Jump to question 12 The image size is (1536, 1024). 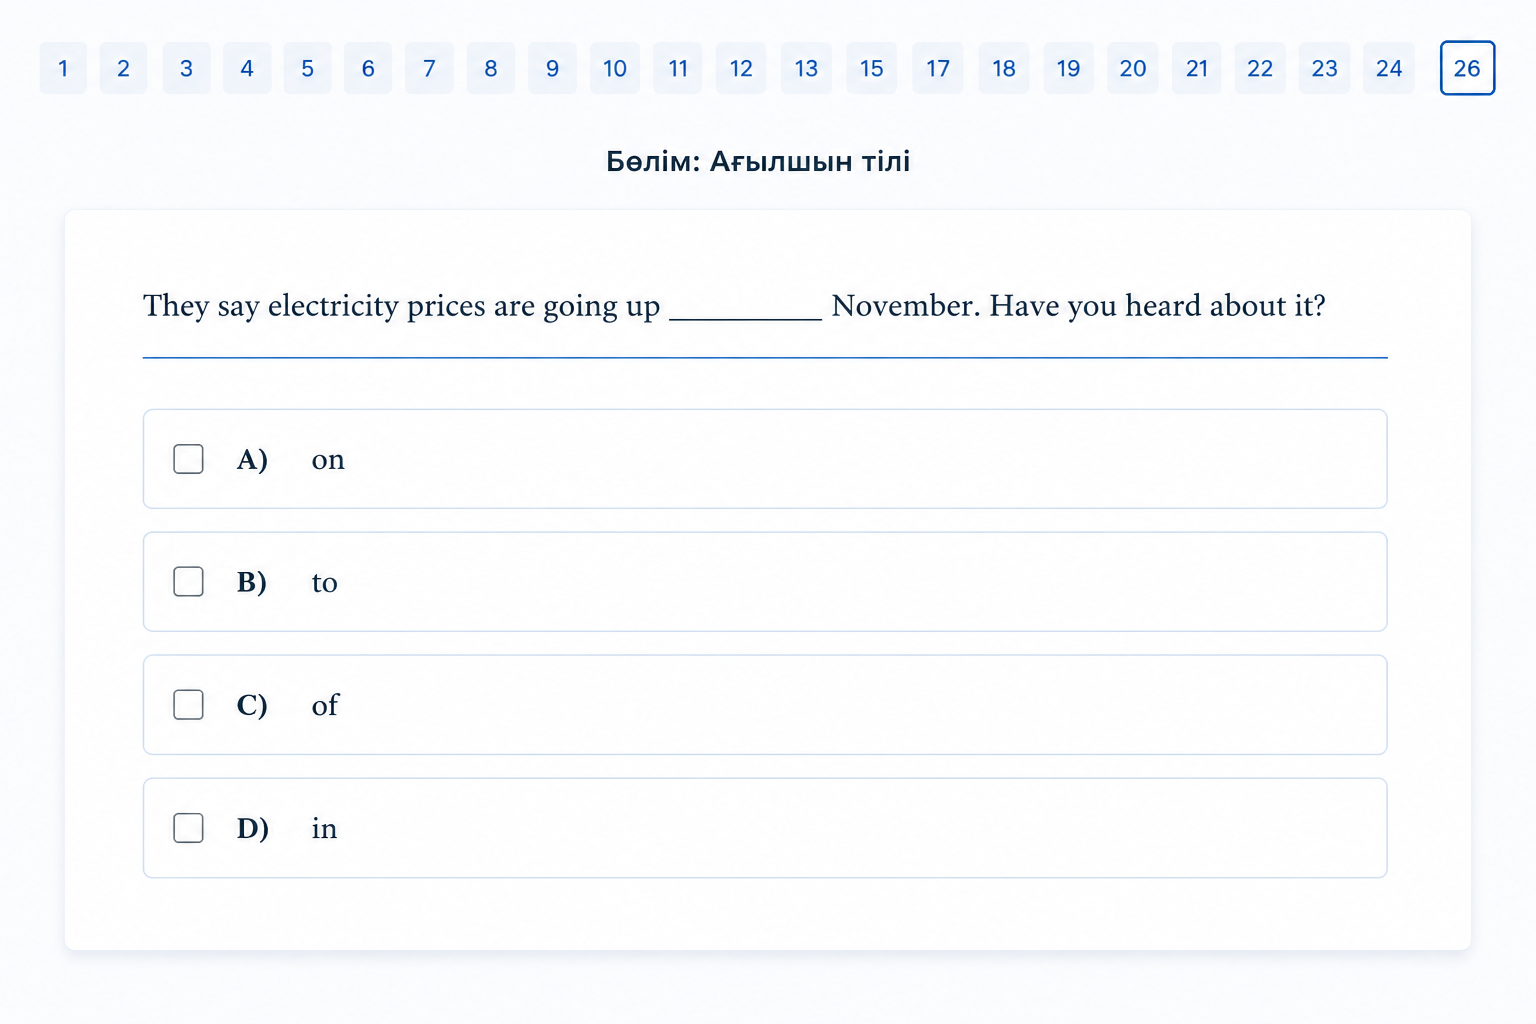[x=741, y=68]
